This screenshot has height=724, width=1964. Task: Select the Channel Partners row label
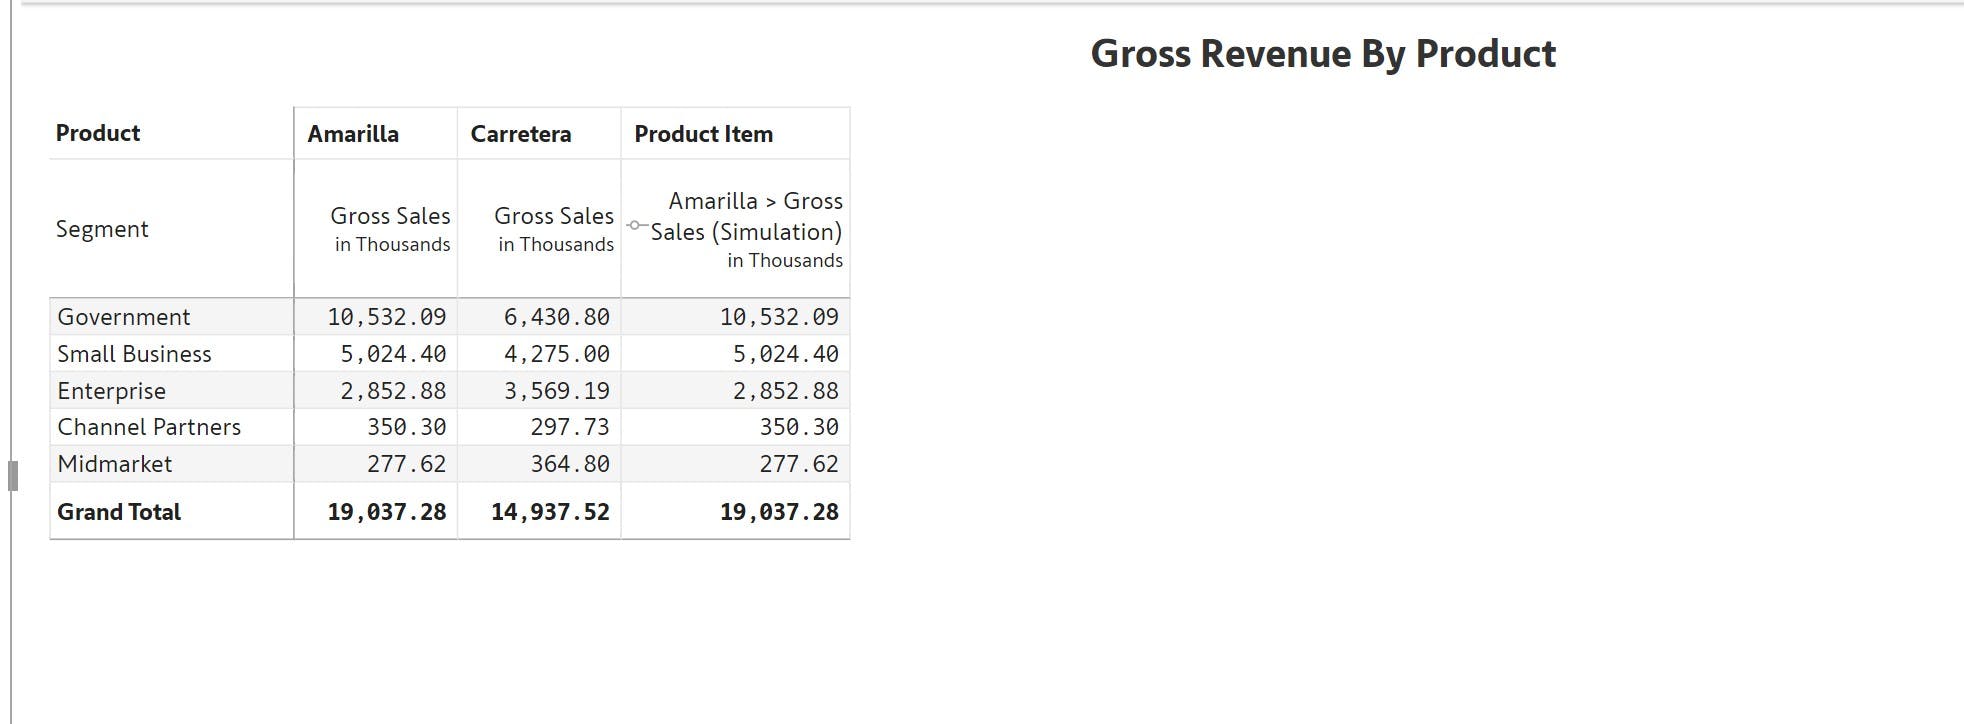149,427
